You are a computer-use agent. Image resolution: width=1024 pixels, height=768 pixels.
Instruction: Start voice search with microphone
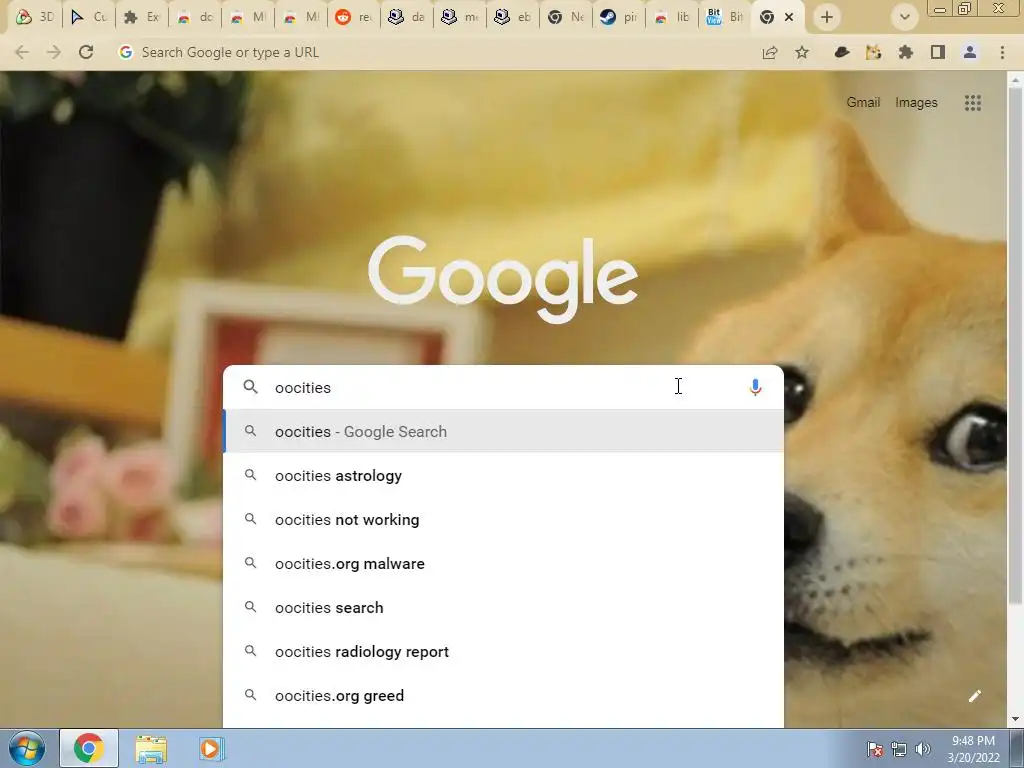[756, 387]
